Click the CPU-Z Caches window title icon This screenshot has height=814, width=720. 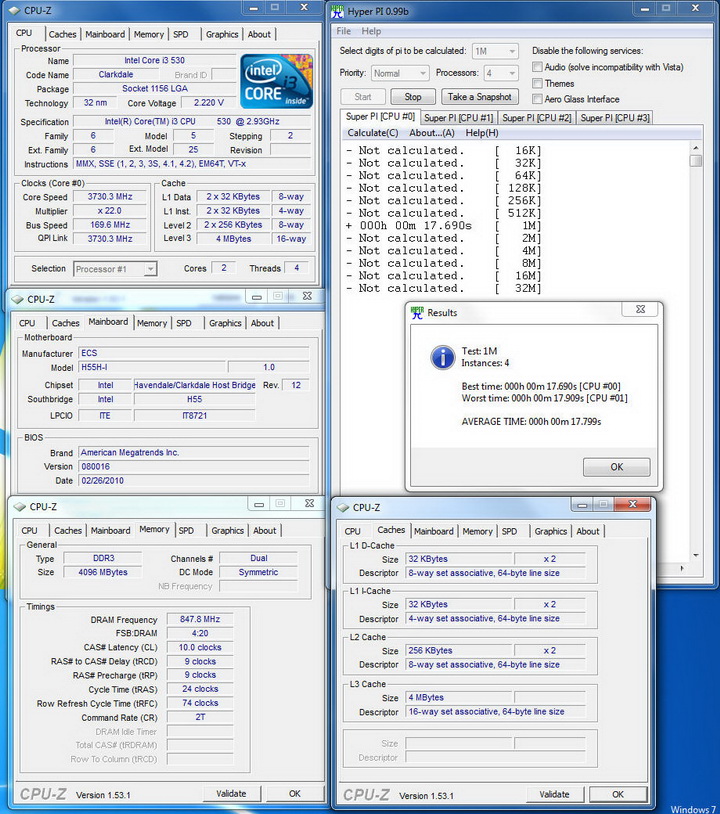click(343, 508)
